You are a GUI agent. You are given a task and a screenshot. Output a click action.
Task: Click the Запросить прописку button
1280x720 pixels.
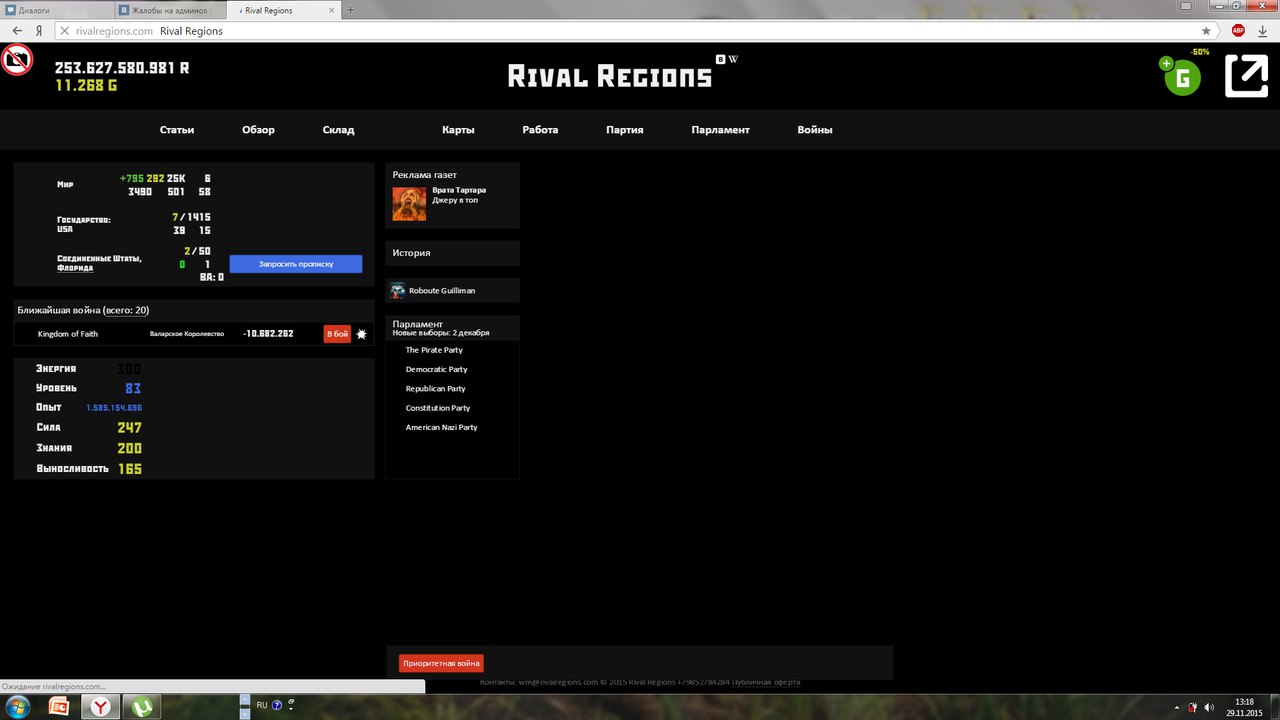(x=296, y=264)
